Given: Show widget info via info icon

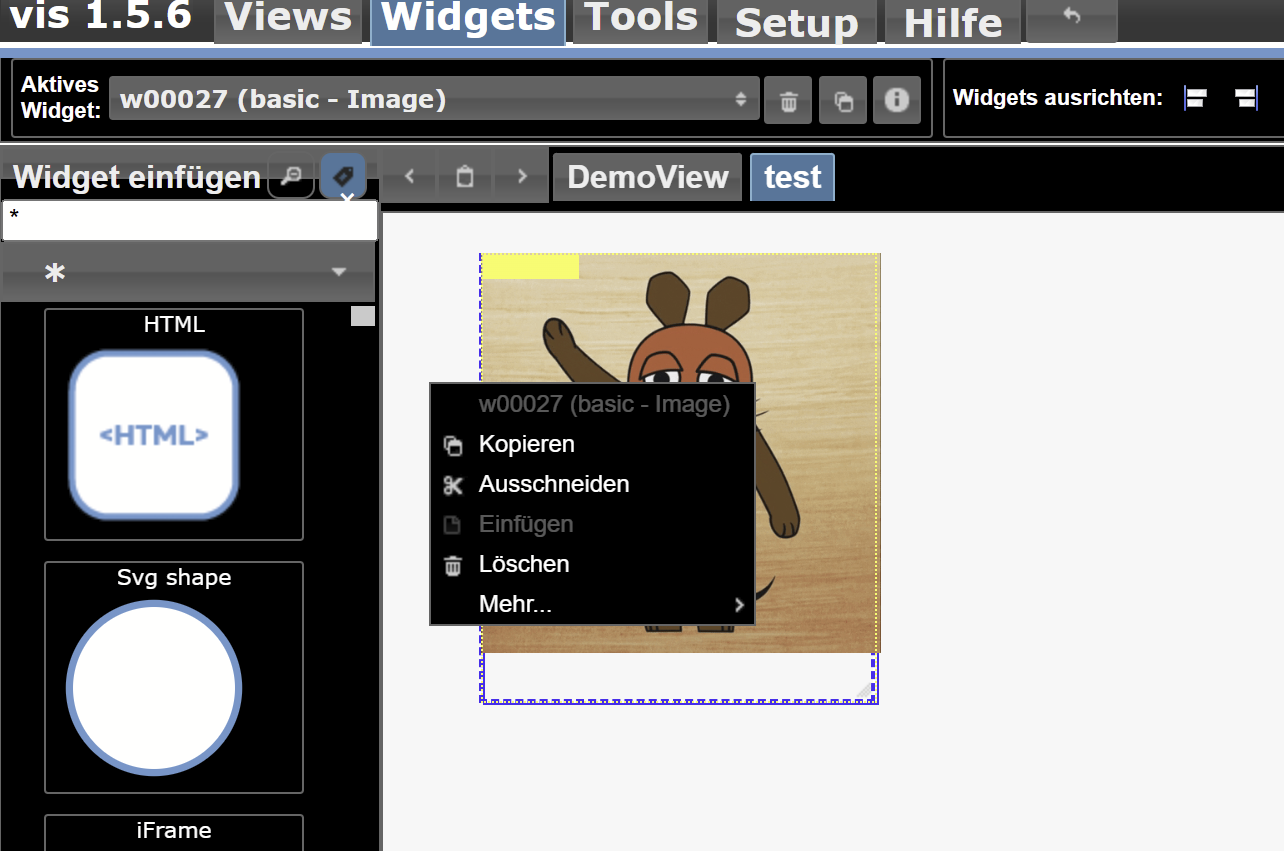Looking at the screenshot, I should [897, 100].
